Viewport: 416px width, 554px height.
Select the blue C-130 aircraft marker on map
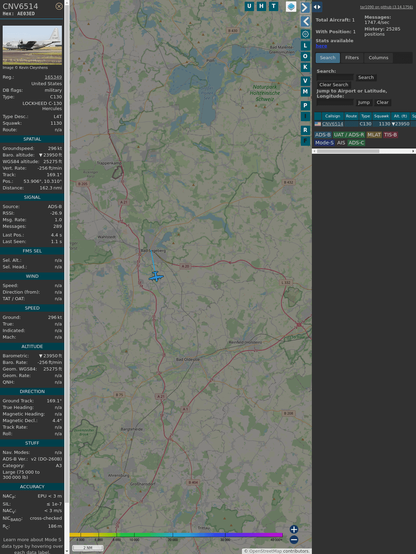[x=156, y=277]
